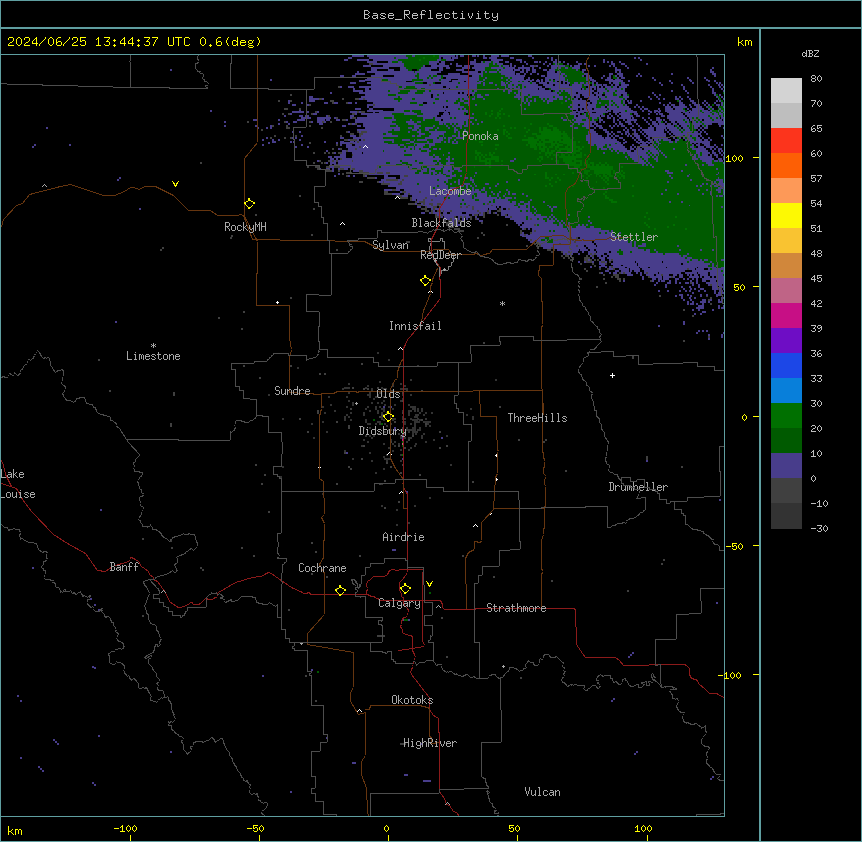862x842 pixels.
Task: Click the Lacombe city label
Action: [450, 191]
